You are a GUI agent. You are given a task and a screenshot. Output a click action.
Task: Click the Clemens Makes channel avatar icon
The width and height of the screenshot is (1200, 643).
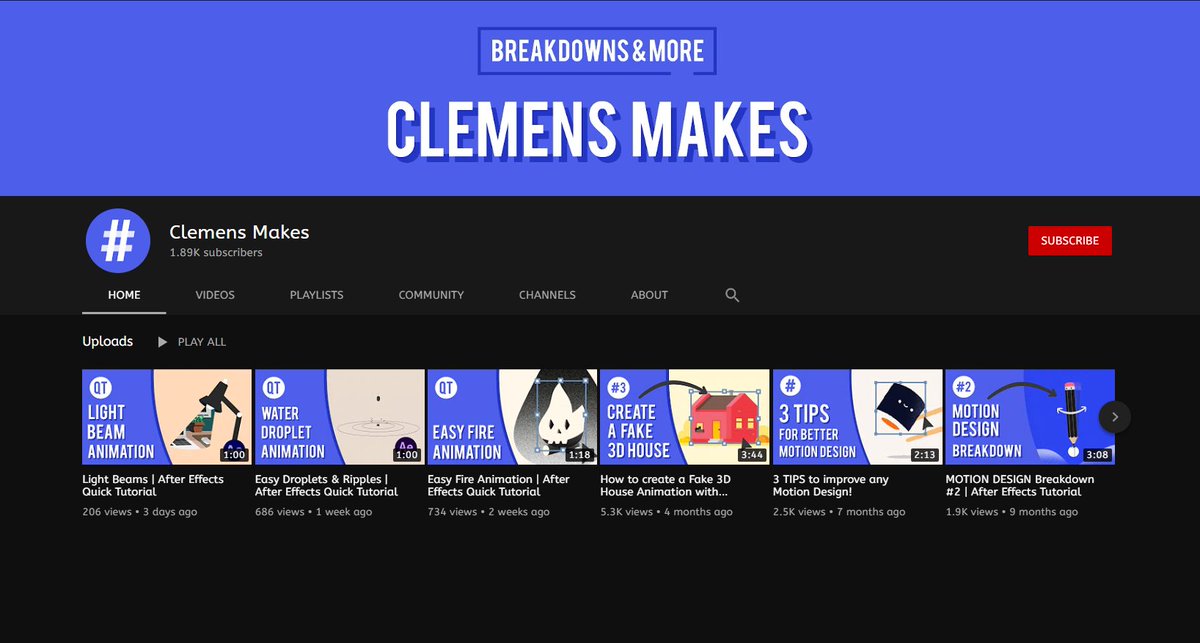(x=118, y=241)
